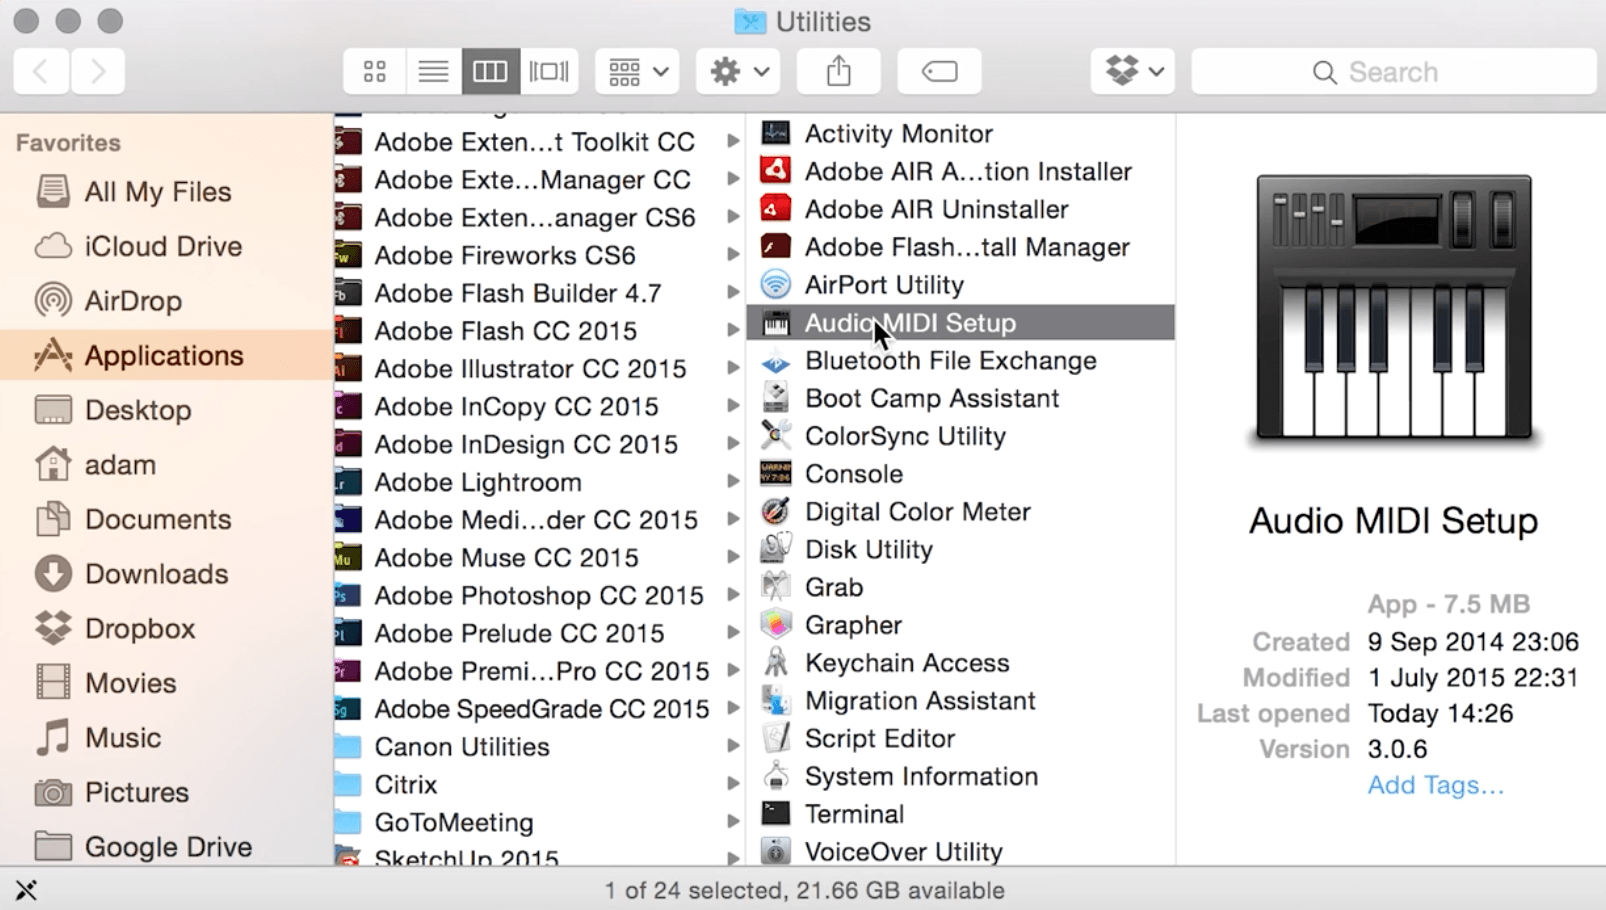Click the Keychain Access icon

pyautogui.click(x=775, y=663)
